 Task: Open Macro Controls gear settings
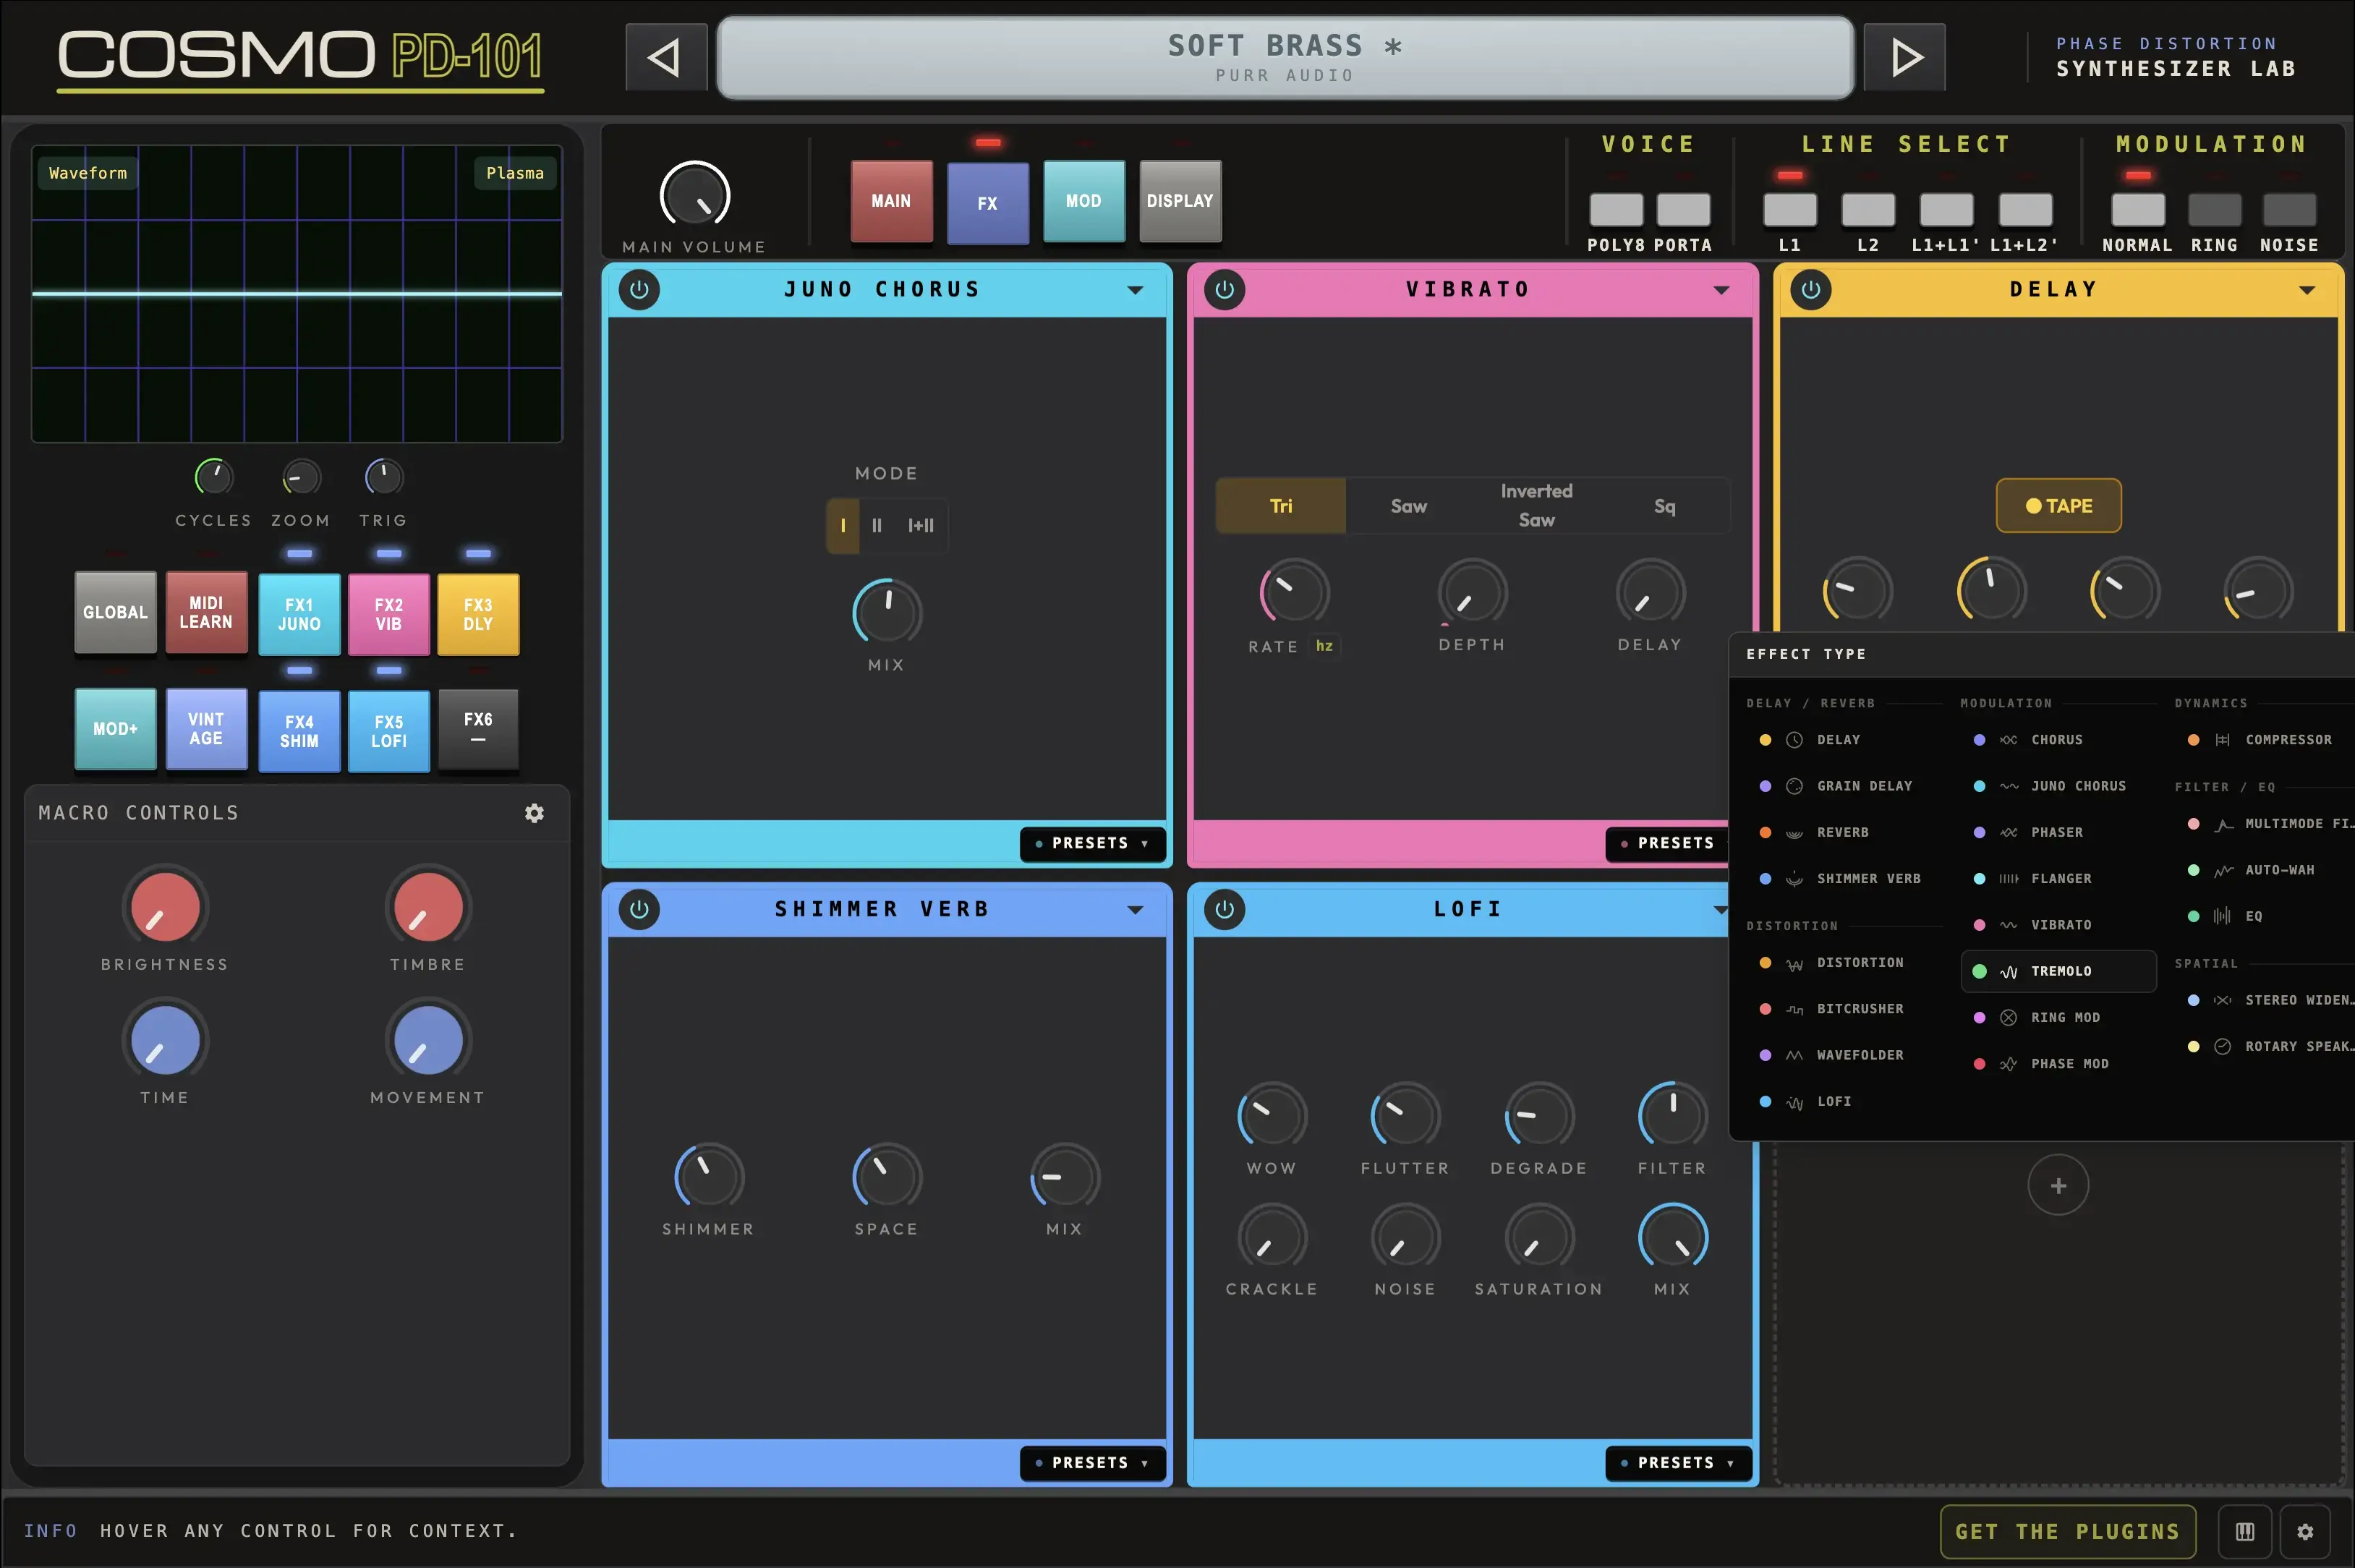(535, 813)
